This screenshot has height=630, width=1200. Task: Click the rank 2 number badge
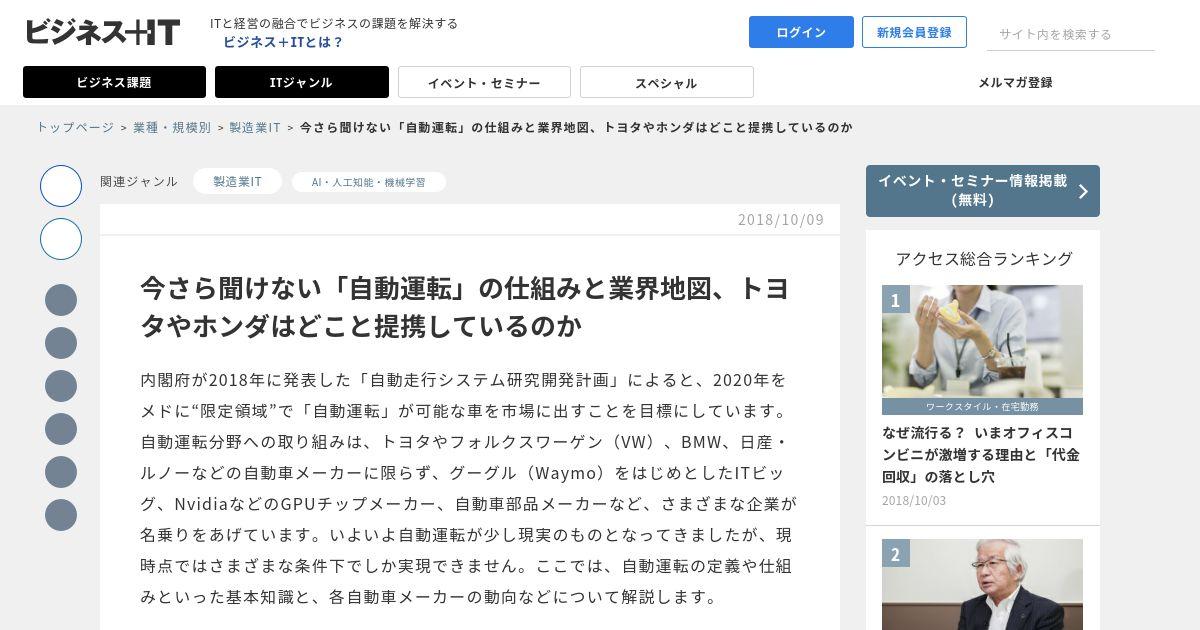click(x=895, y=554)
